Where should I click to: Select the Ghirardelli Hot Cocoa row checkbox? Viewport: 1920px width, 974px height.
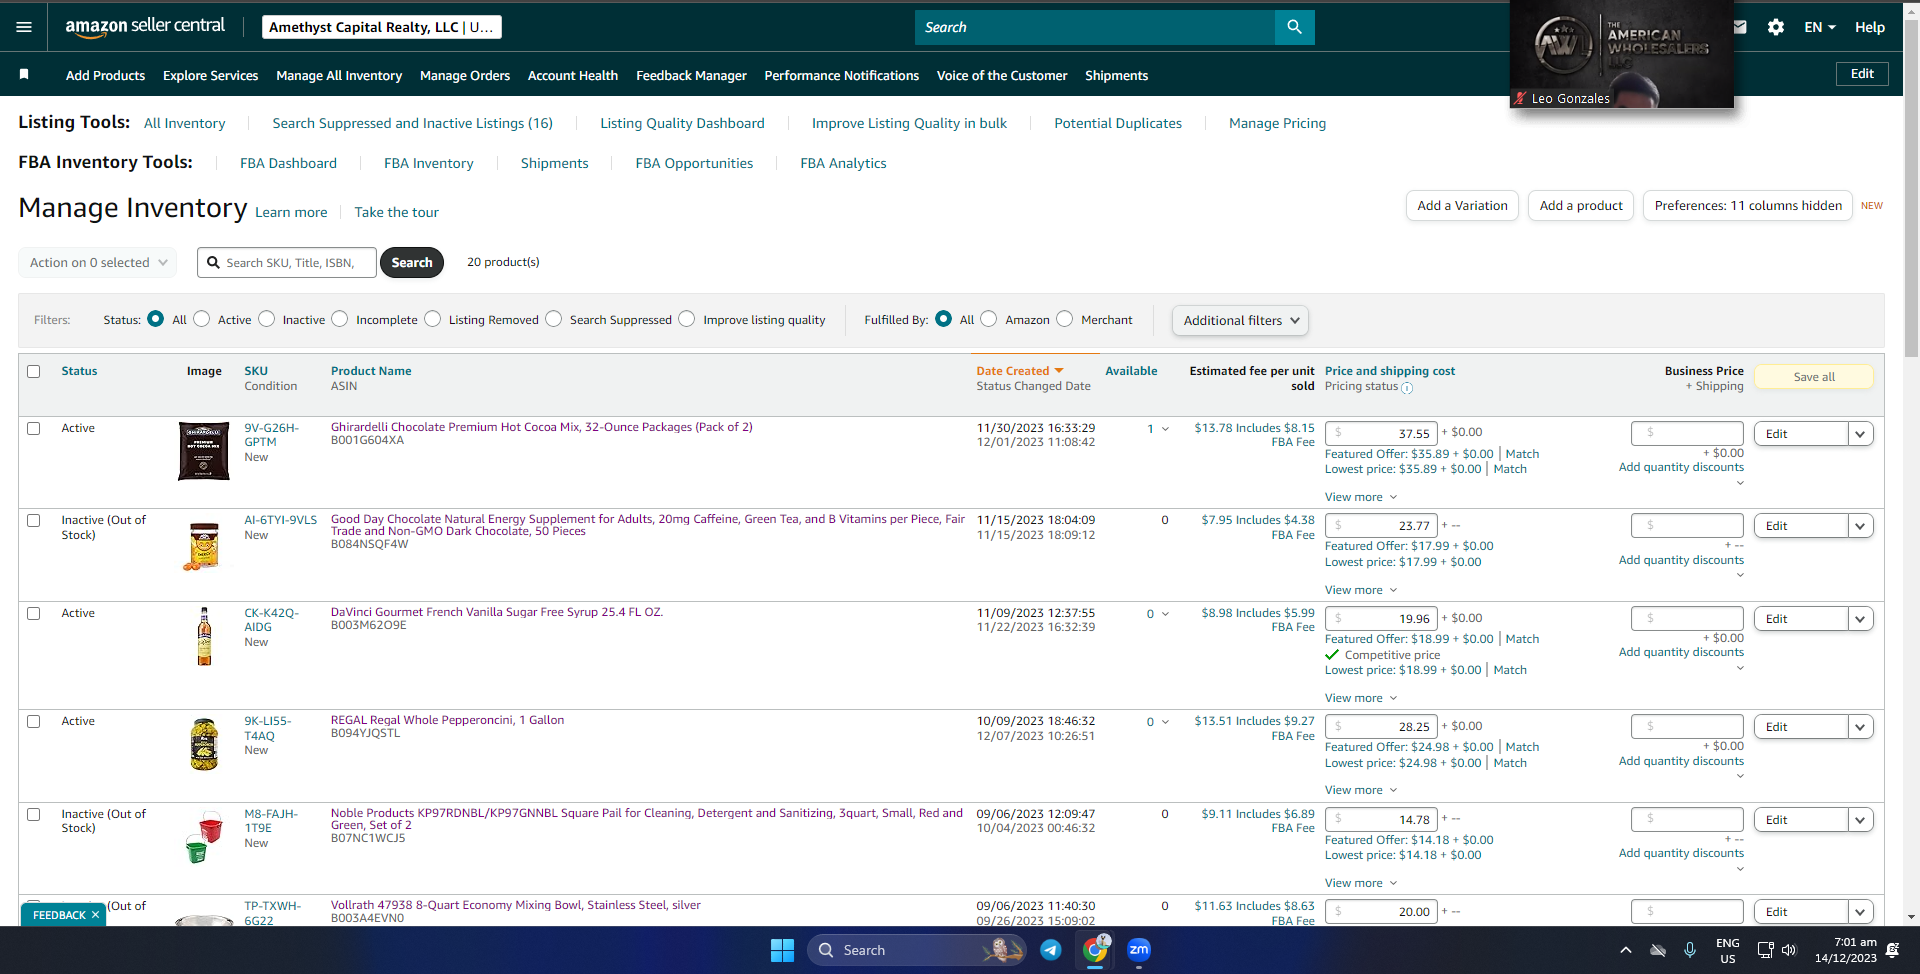pos(34,428)
